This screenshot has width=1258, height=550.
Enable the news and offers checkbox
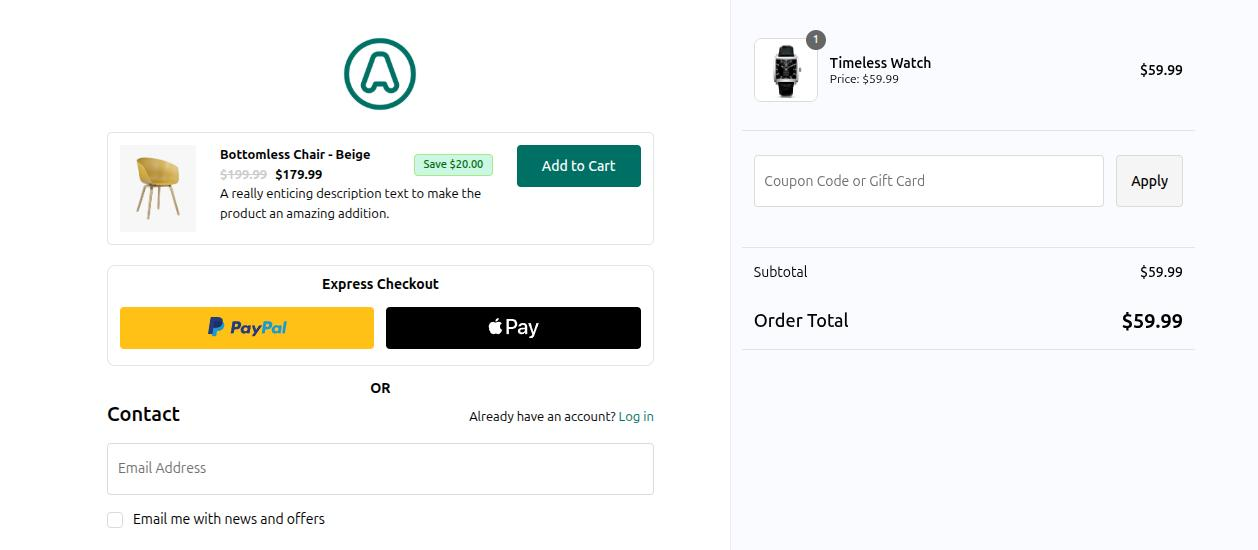[115, 520]
